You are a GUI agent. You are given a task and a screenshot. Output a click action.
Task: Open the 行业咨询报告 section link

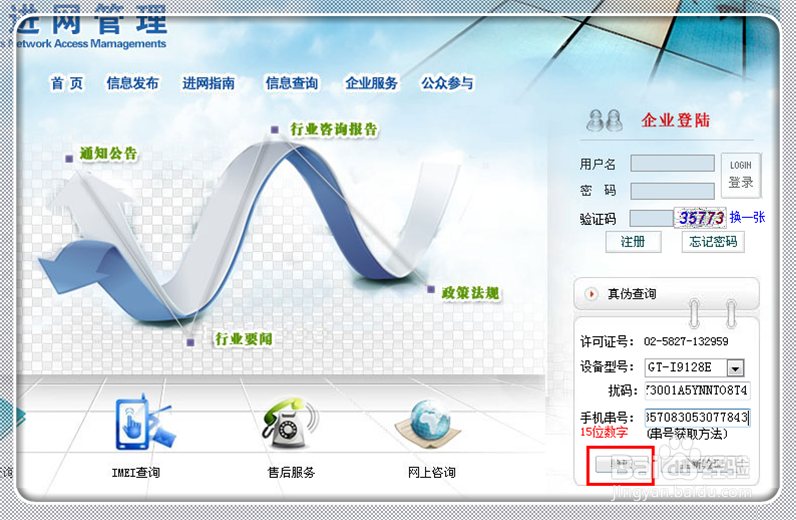point(334,129)
